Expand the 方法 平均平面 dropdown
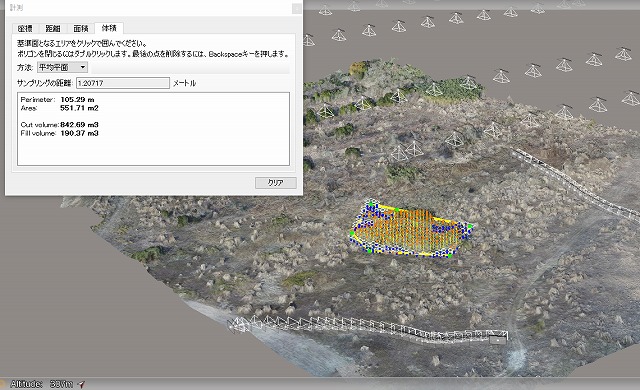Screen dimensions: 640x390 [62, 67]
